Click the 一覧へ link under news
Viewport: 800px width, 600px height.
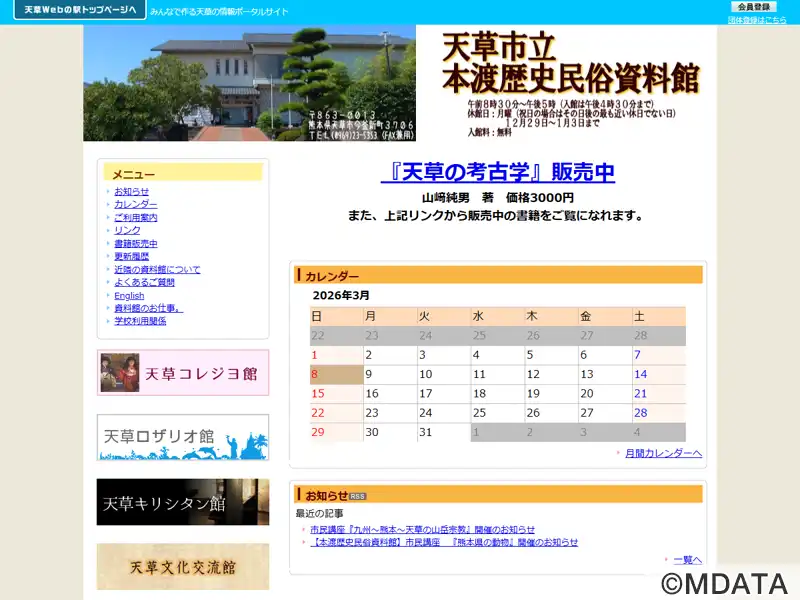click(x=687, y=560)
